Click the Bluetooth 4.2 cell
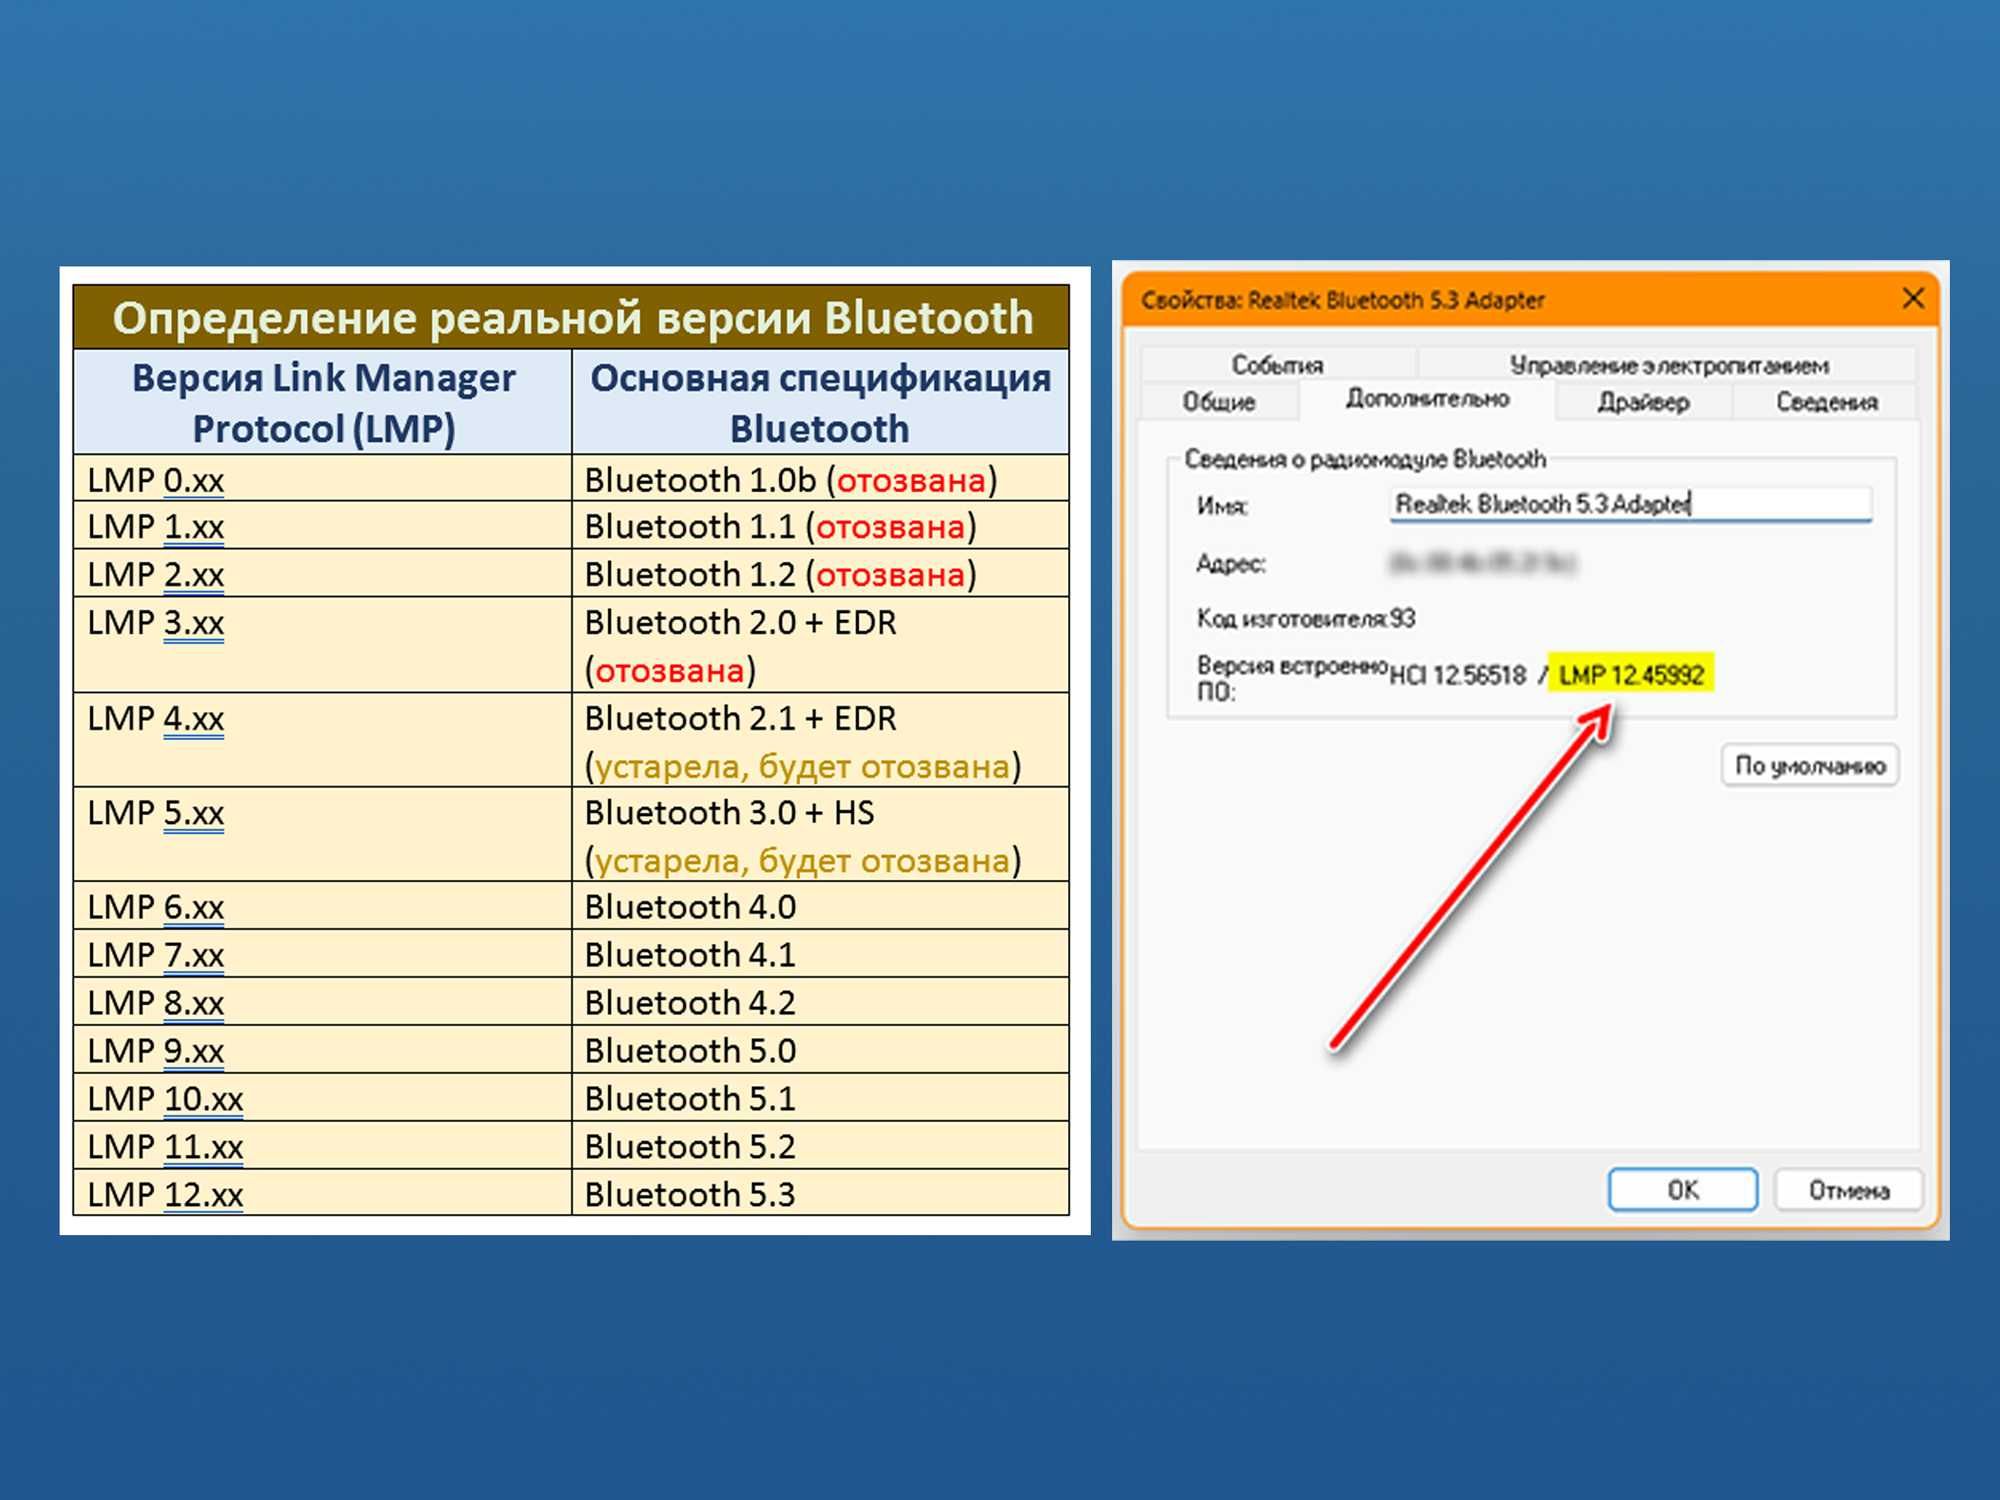Image resolution: width=2000 pixels, height=1500 pixels. coord(820,1002)
